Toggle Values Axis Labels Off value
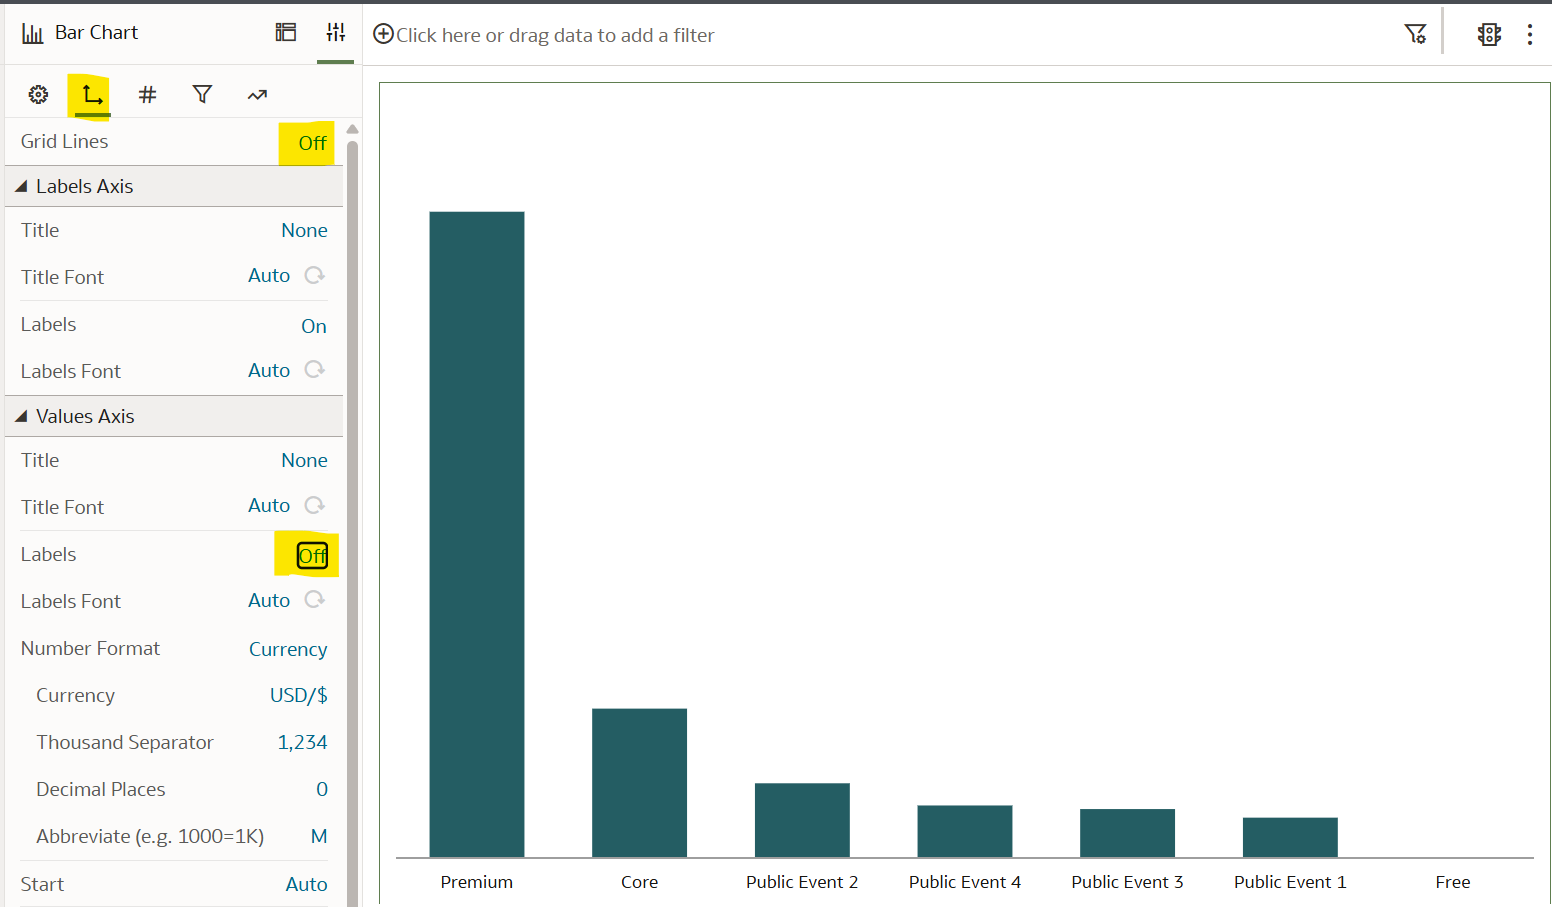Image resolution: width=1552 pixels, height=907 pixels. click(x=313, y=556)
